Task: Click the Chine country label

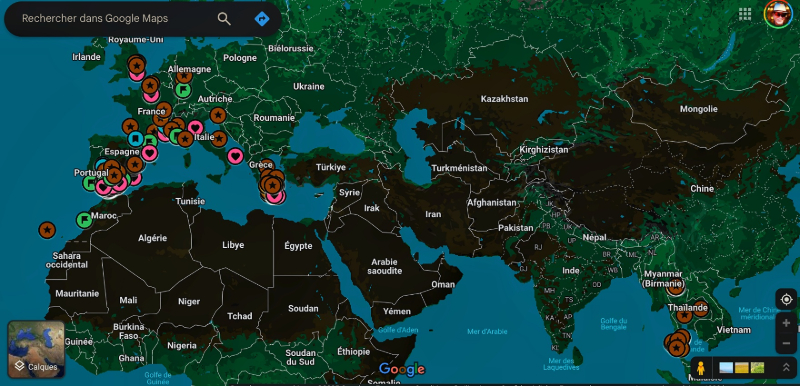Action: (x=702, y=189)
